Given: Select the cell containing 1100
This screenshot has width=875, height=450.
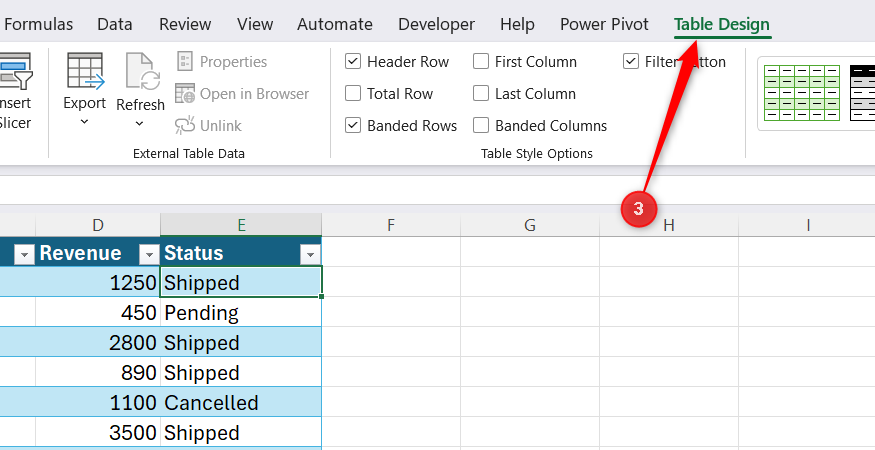Looking at the screenshot, I should coord(98,403).
